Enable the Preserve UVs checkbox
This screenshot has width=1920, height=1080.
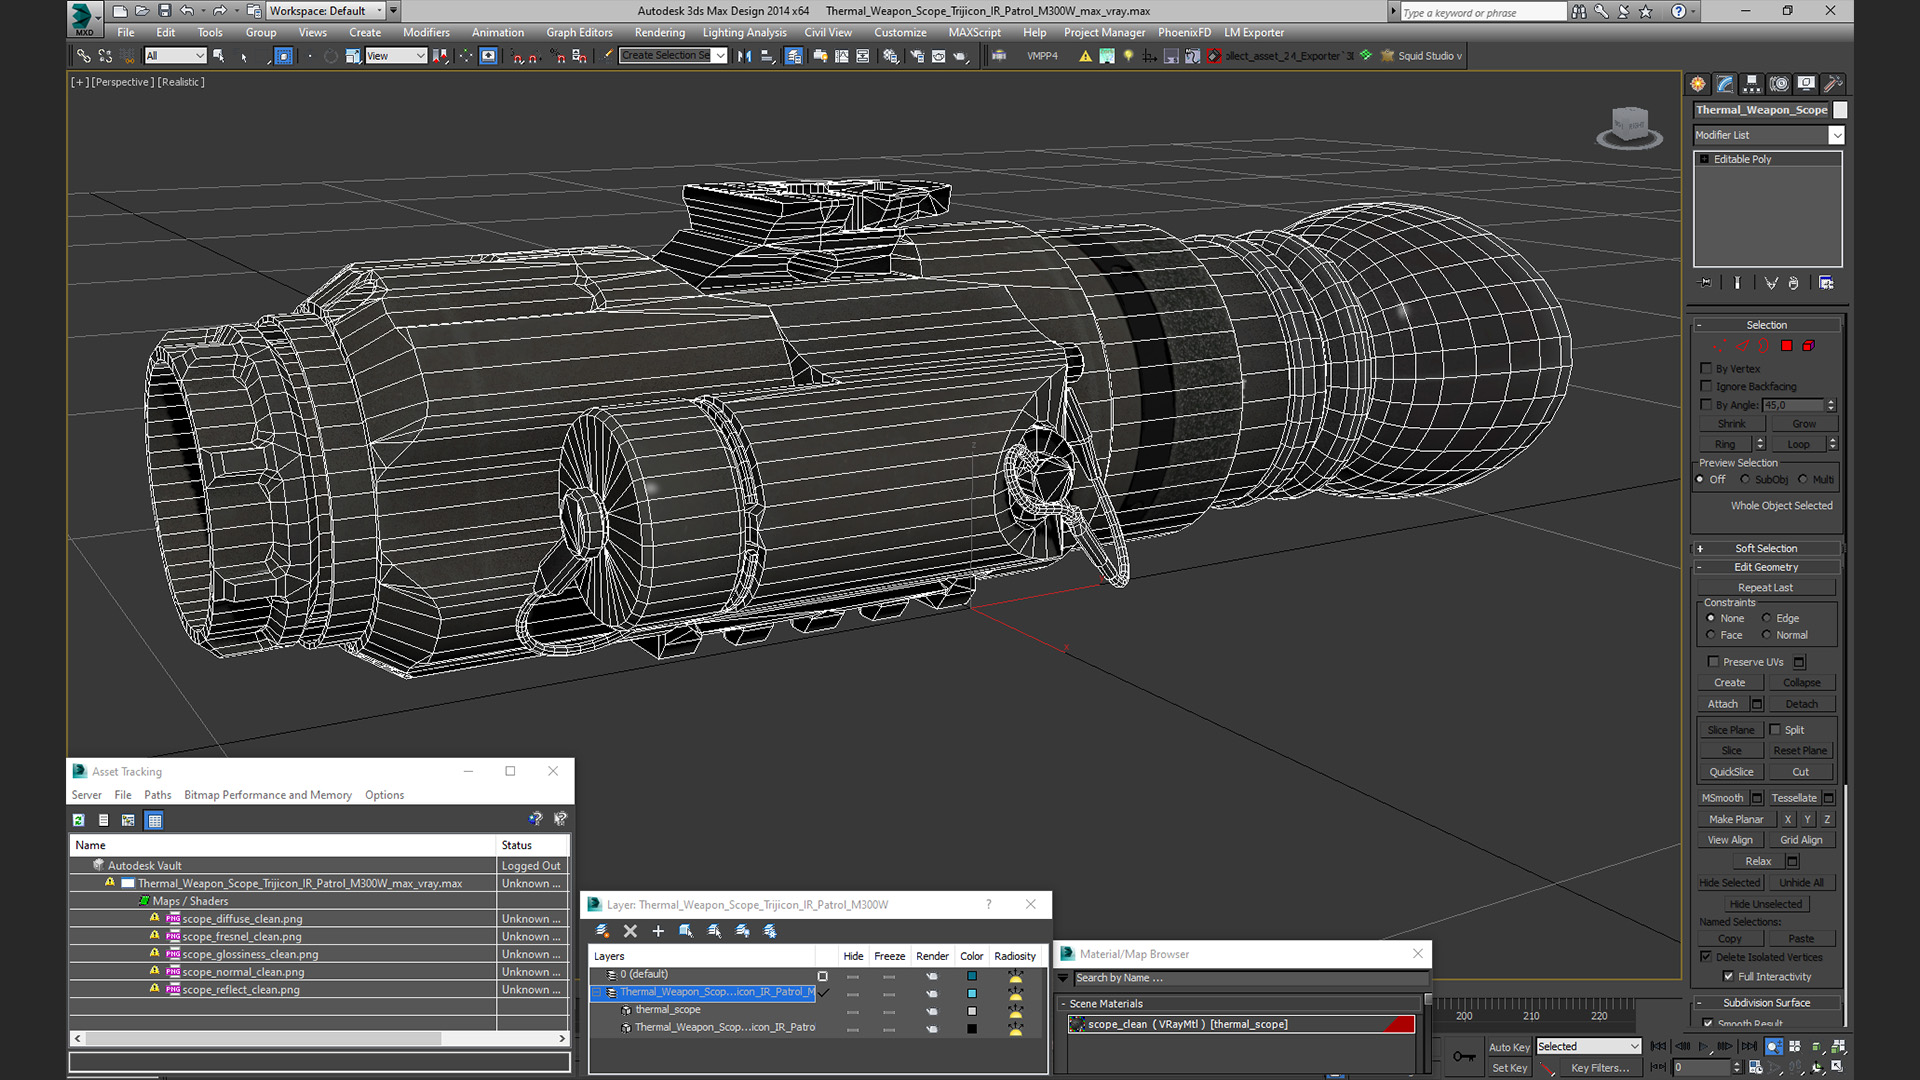click(x=1713, y=661)
